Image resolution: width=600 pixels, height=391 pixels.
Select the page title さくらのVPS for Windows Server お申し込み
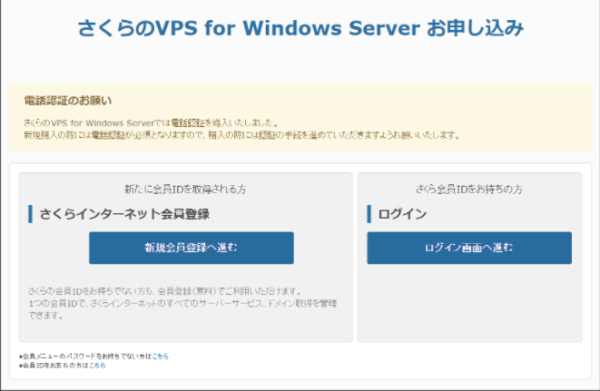(x=301, y=28)
